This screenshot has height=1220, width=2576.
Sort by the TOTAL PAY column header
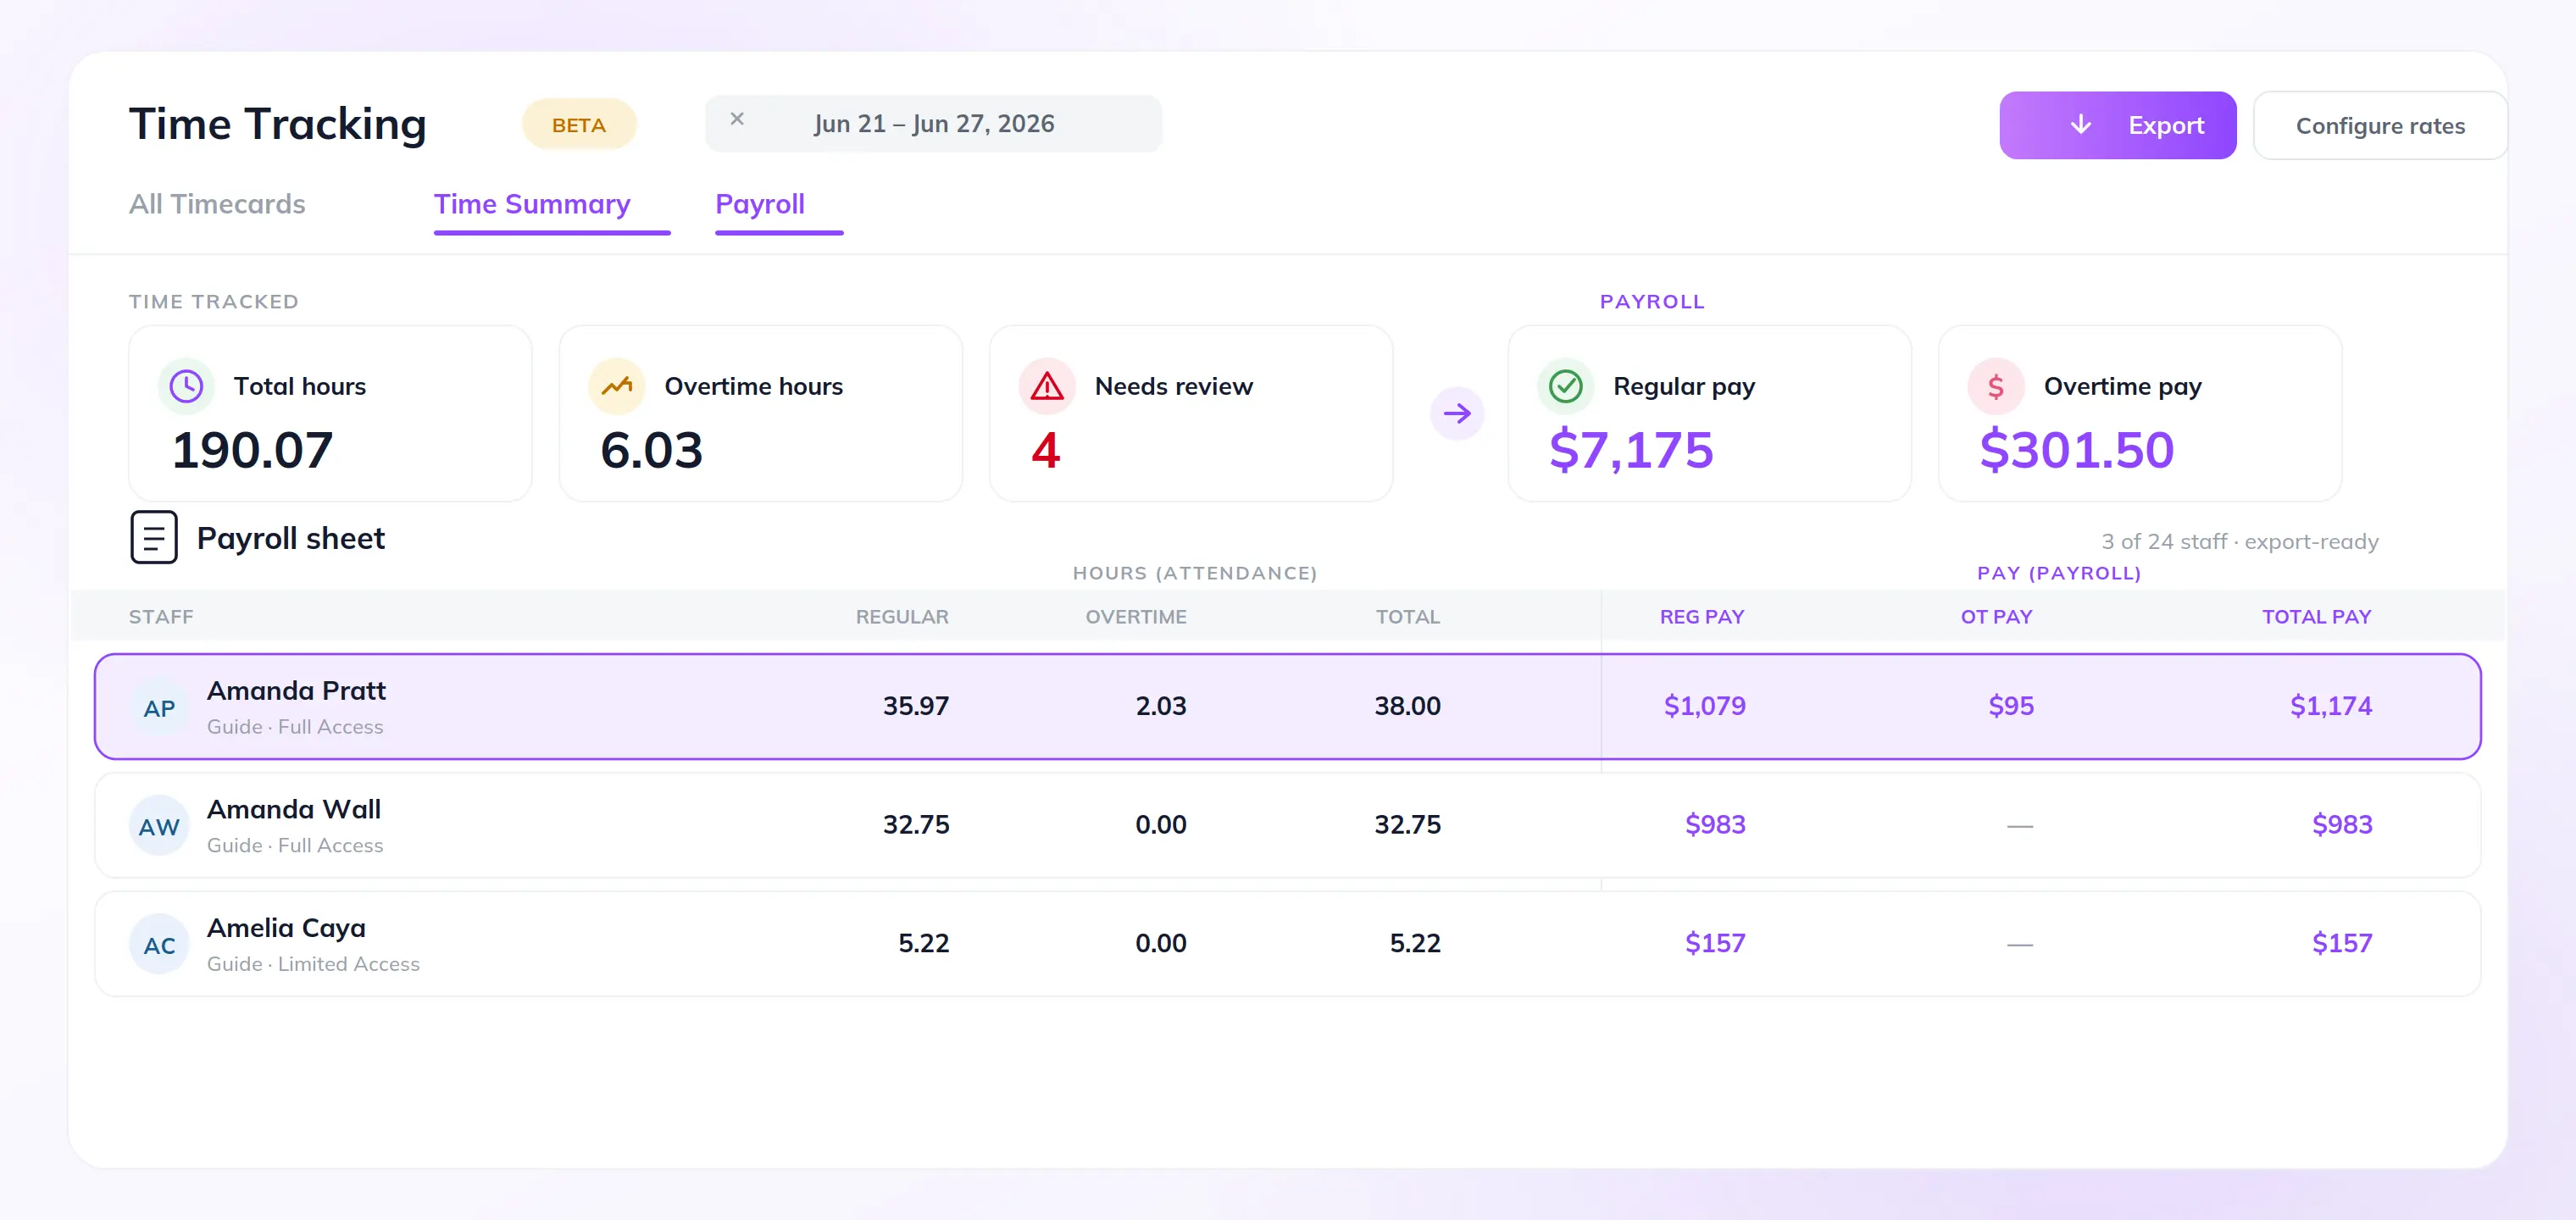(x=2317, y=617)
